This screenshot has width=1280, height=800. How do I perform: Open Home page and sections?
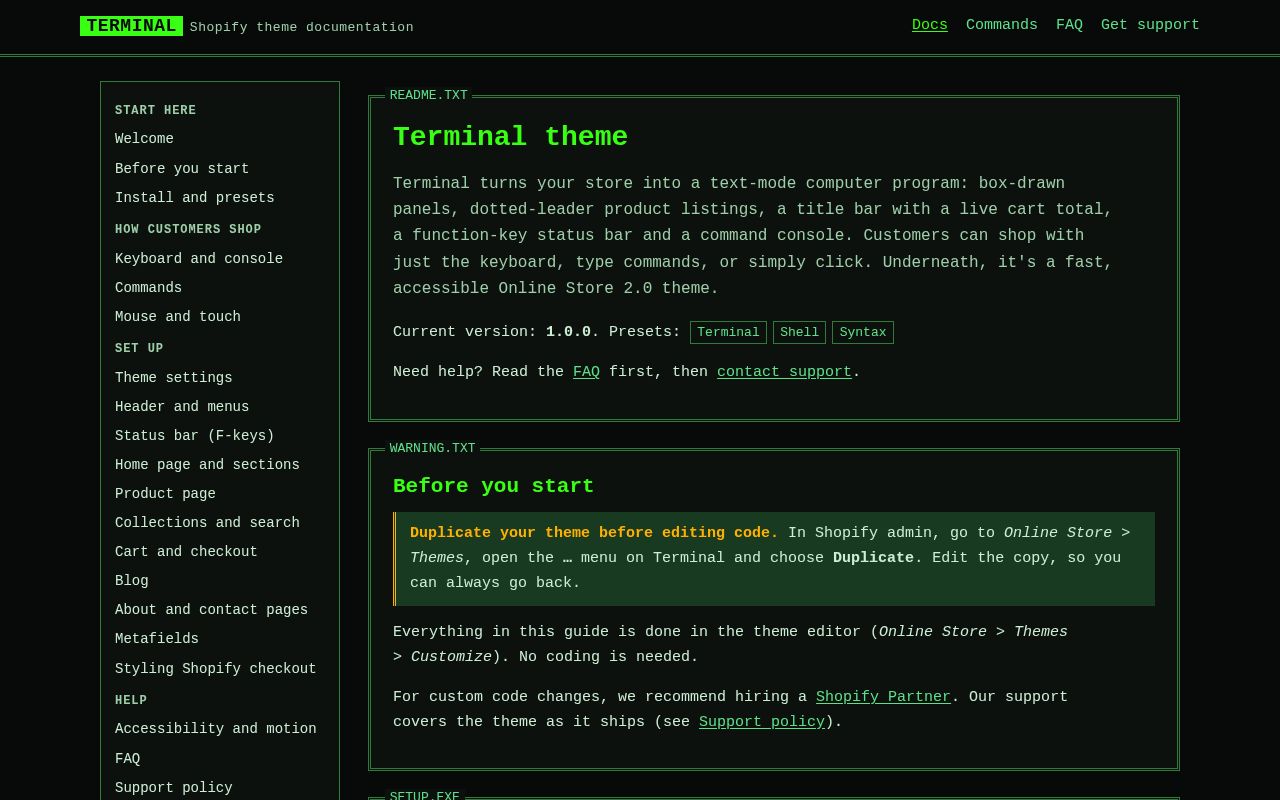point(207,465)
